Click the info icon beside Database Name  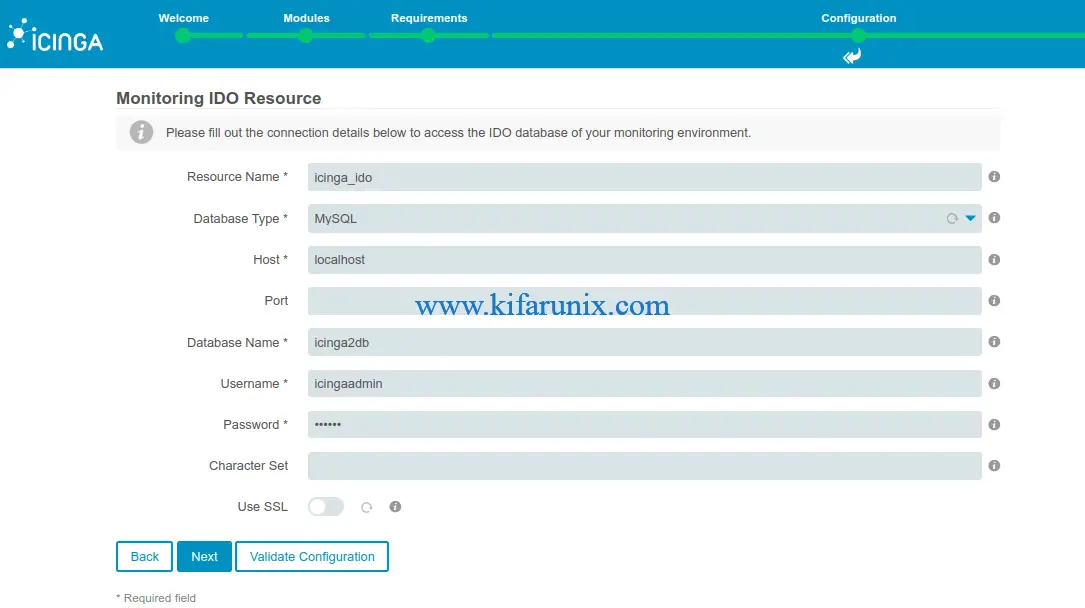[x=994, y=342]
